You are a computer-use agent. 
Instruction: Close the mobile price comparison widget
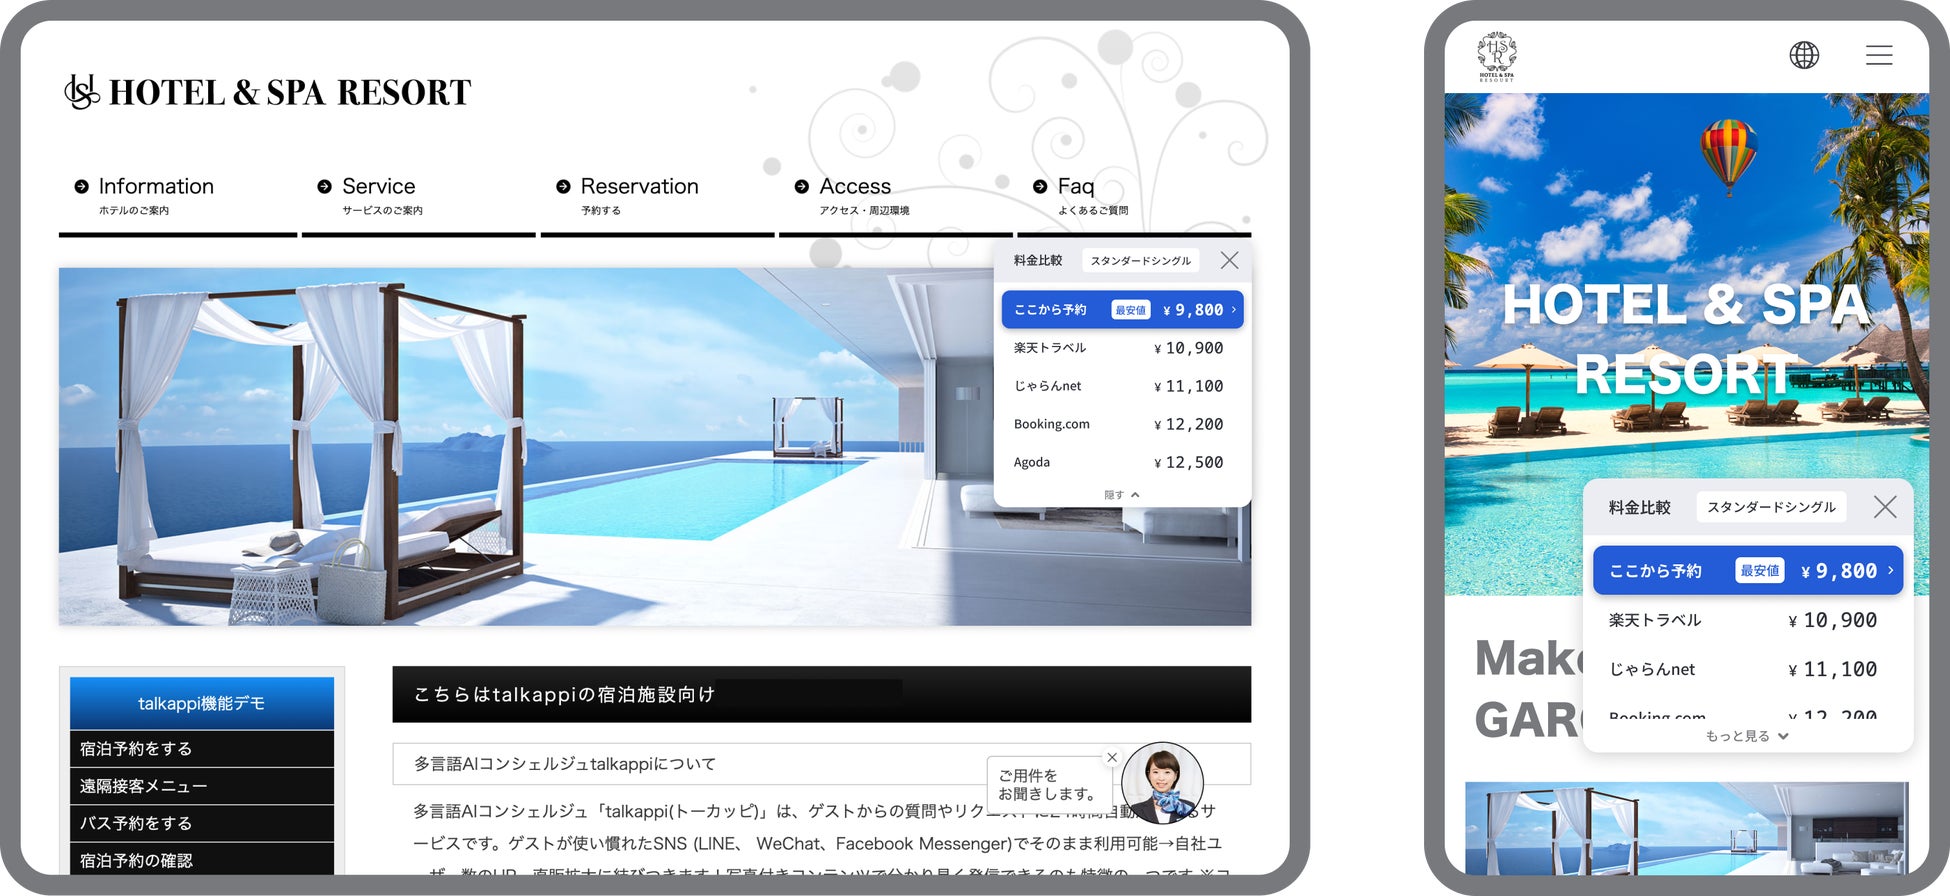1885,507
